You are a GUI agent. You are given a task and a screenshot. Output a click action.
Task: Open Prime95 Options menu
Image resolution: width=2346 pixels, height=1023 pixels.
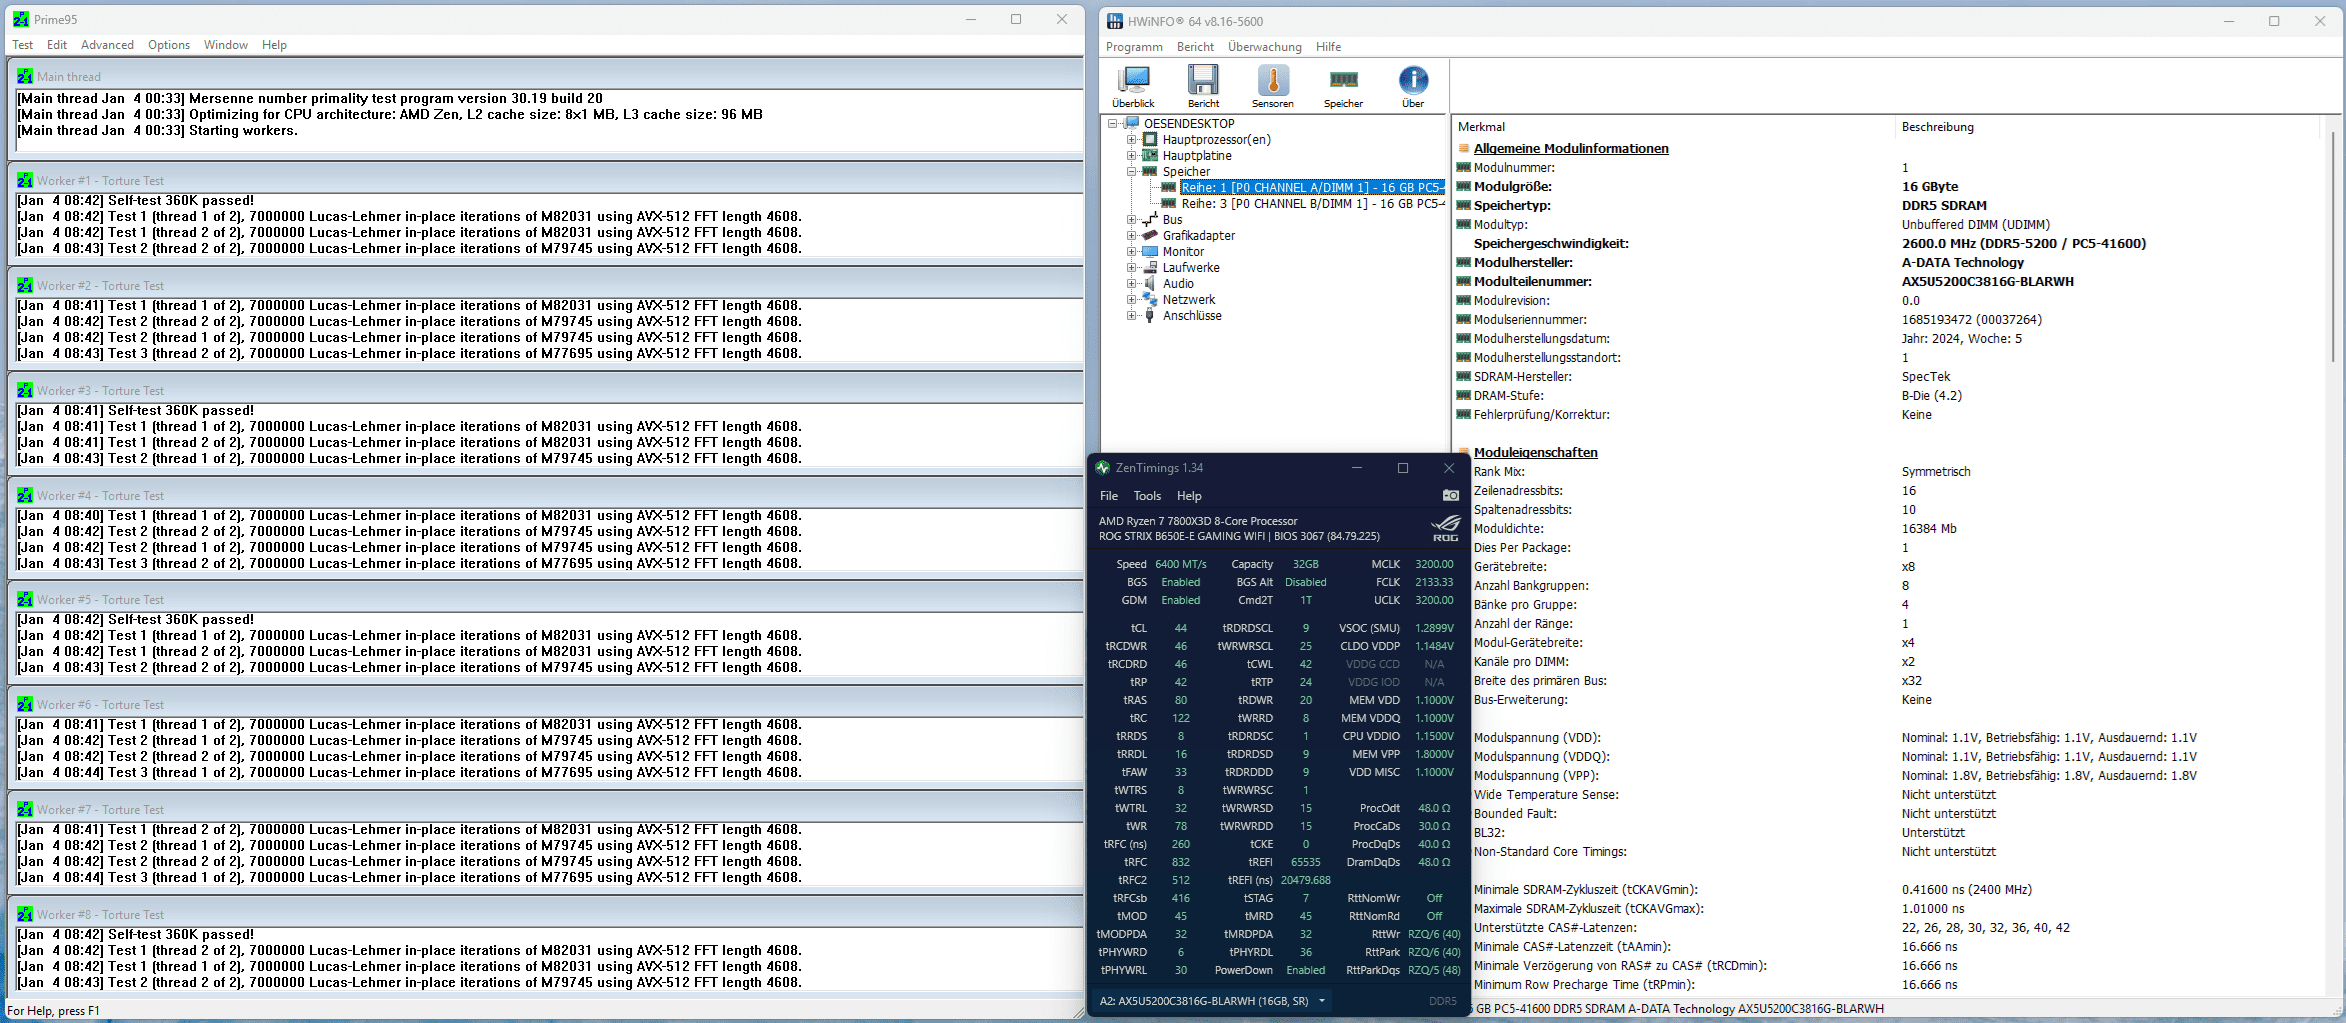tap(169, 45)
